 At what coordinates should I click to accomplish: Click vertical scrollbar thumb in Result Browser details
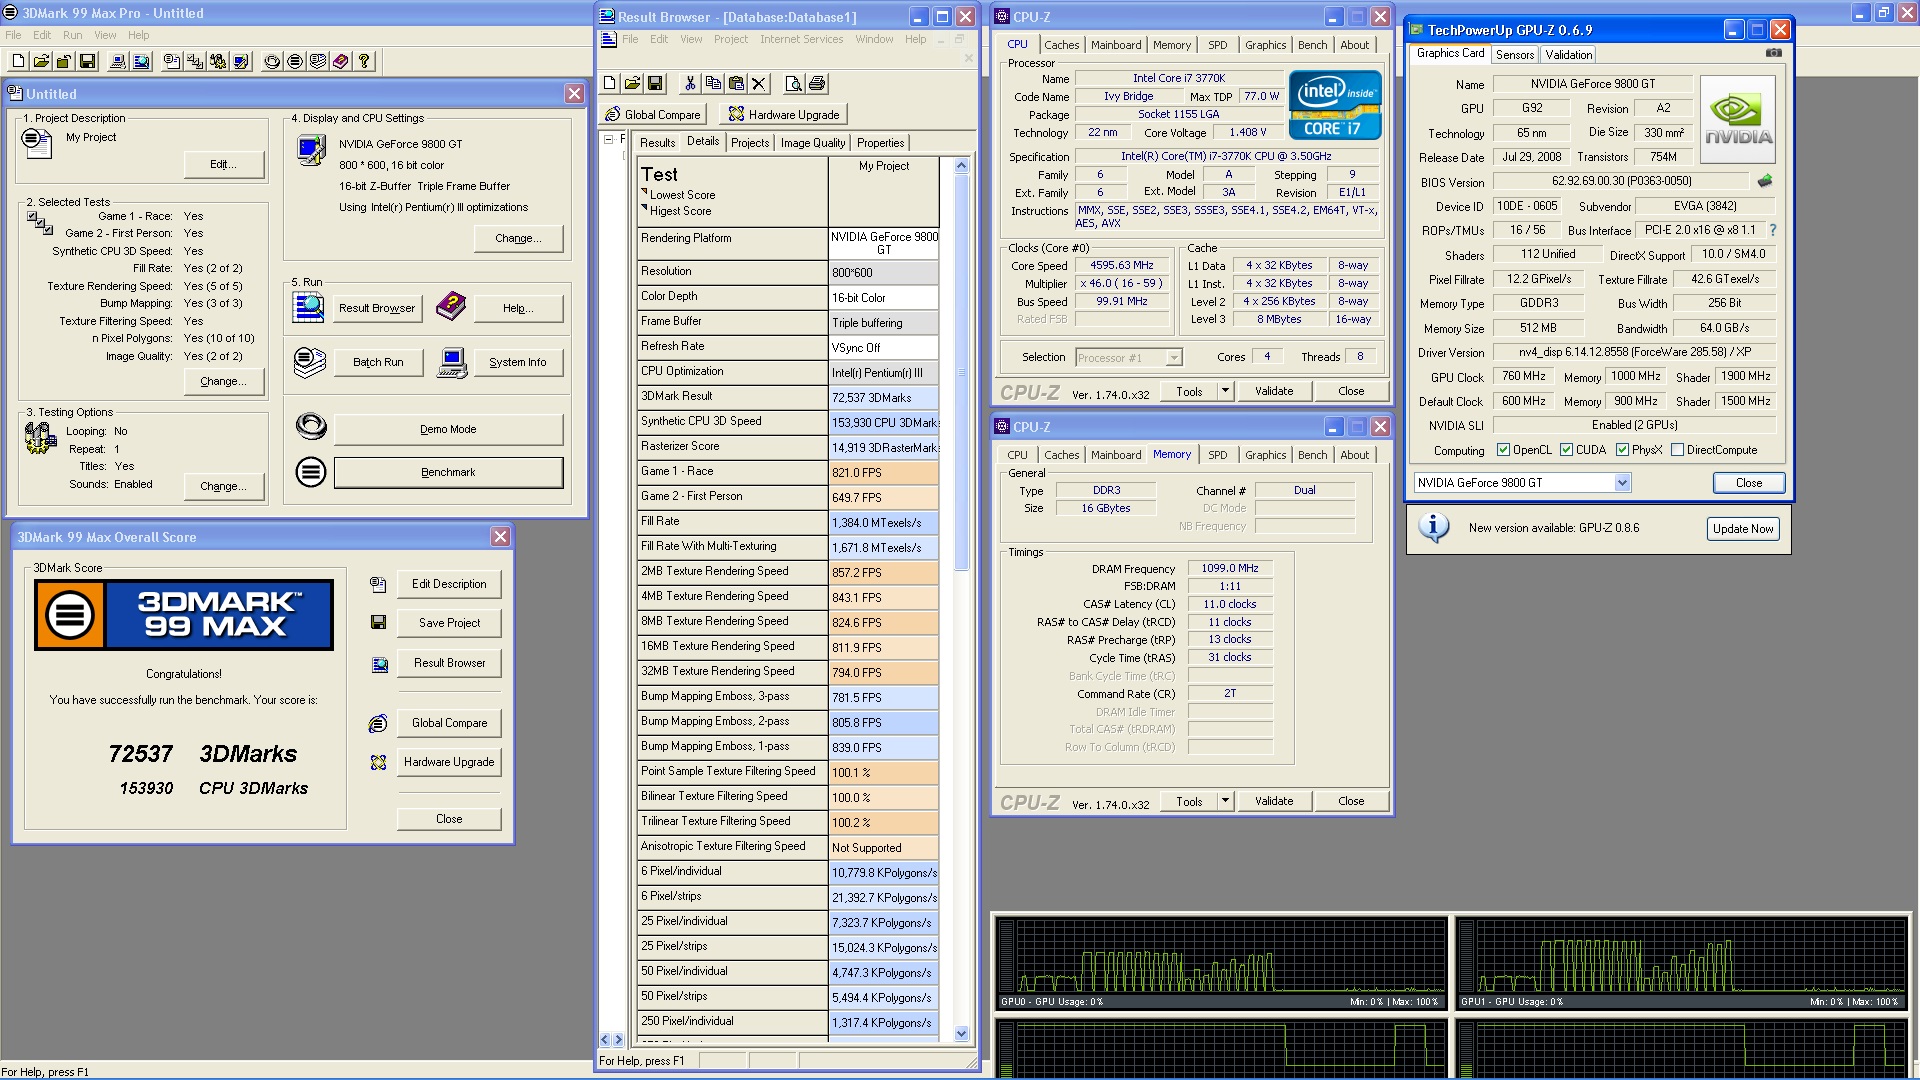pyautogui.click(x=962, y=372)
